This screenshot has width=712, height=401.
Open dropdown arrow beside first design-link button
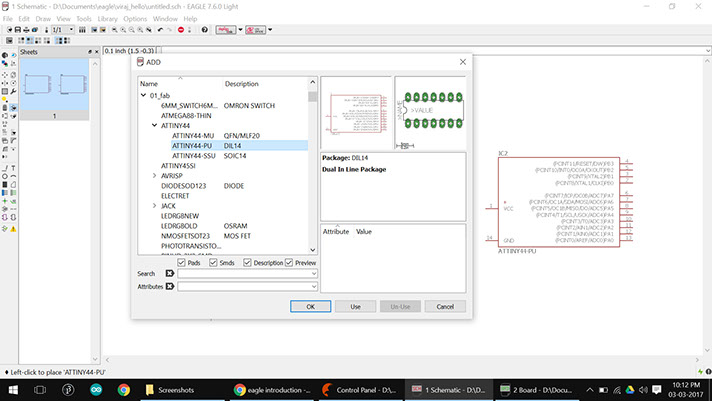241,30
